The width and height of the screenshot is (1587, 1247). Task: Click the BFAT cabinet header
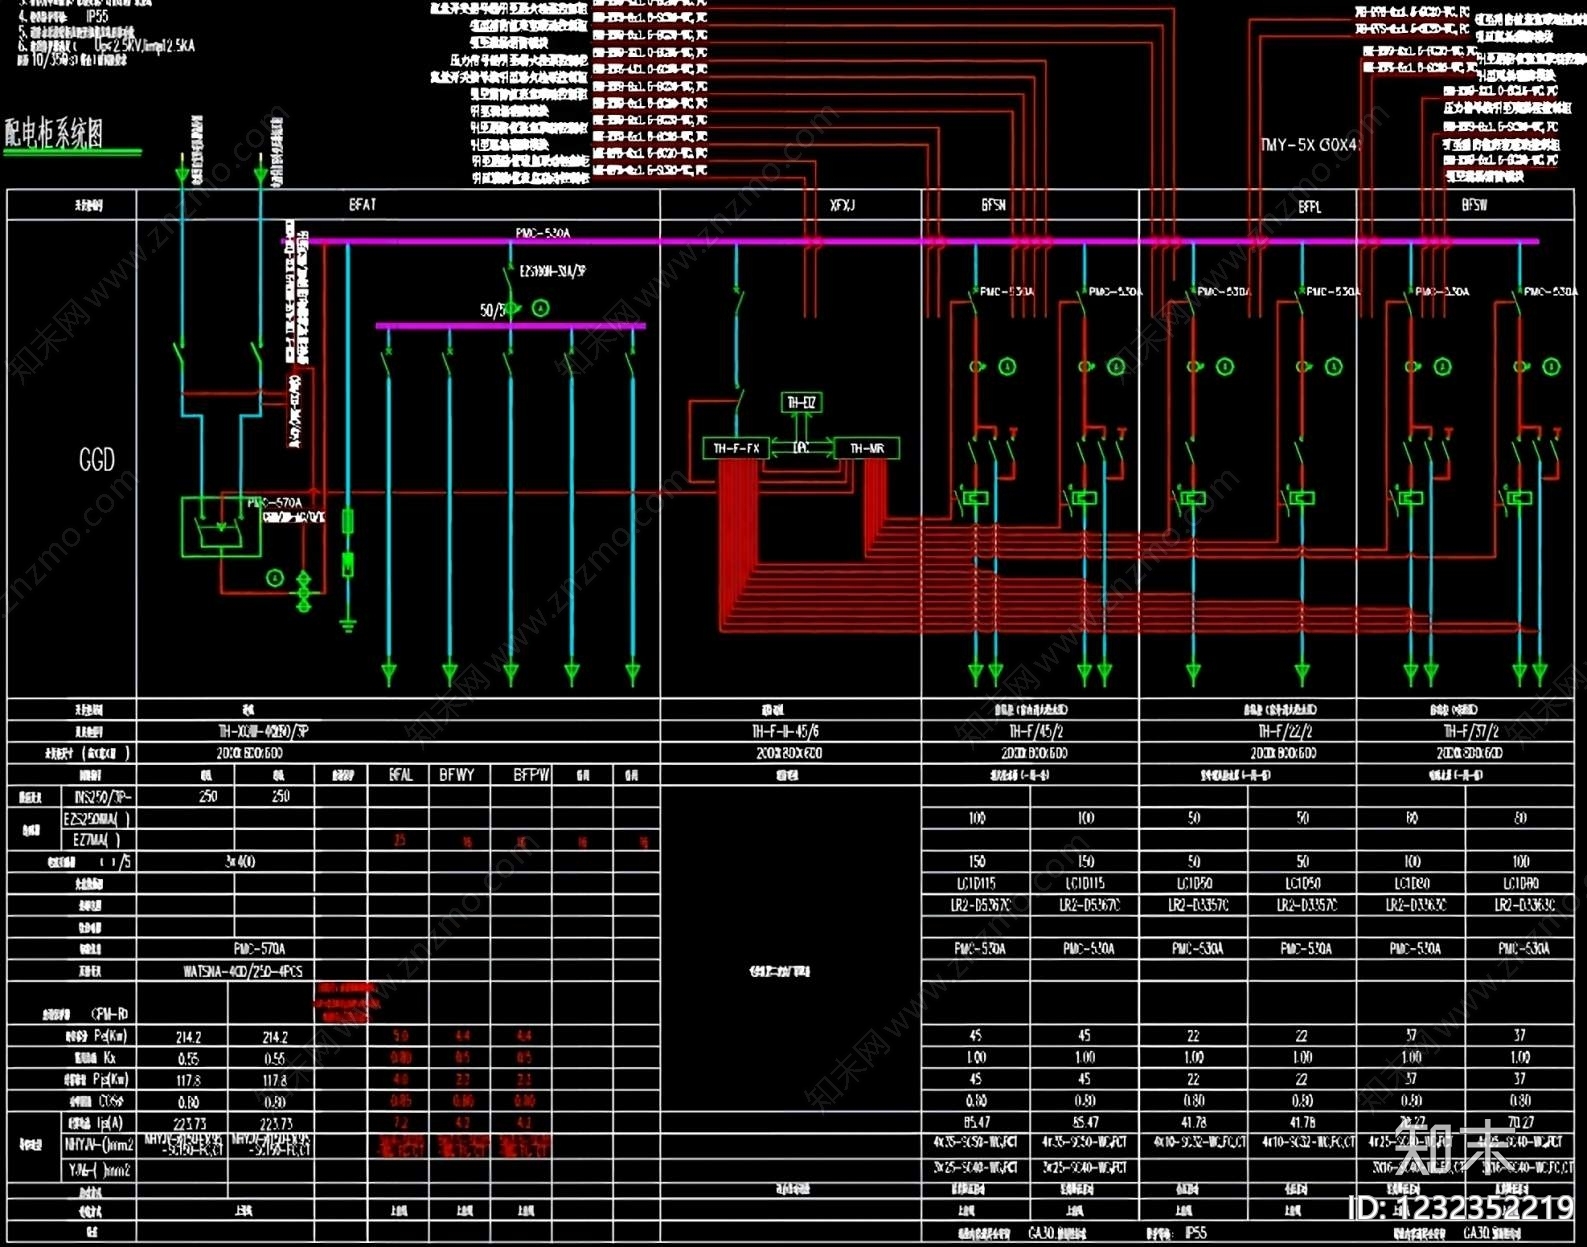(363, 204)
